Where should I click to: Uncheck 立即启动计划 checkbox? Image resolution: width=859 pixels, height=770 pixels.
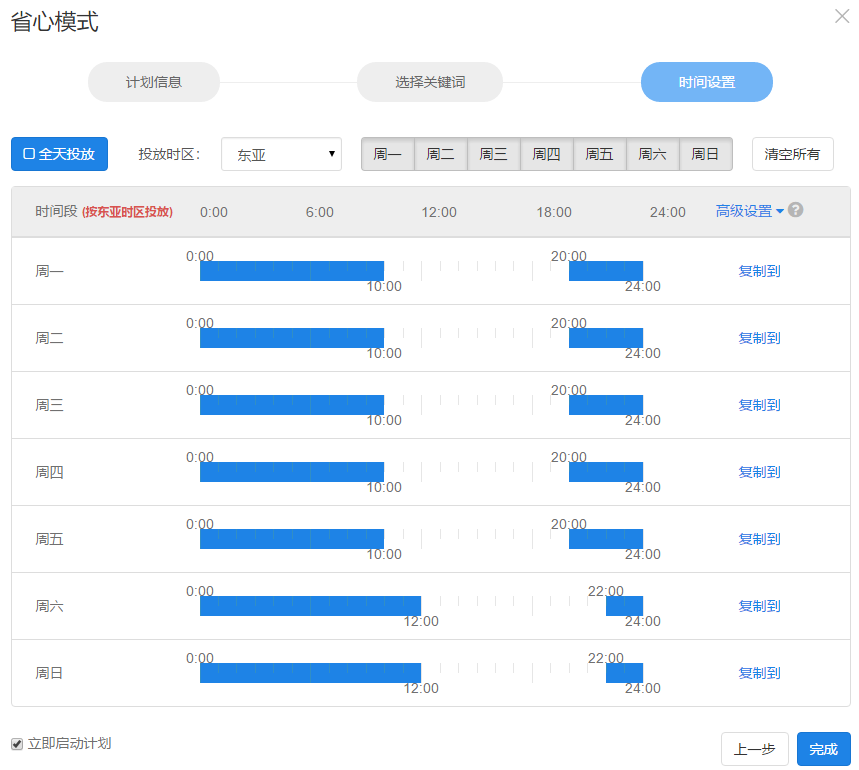coord(17,744)
